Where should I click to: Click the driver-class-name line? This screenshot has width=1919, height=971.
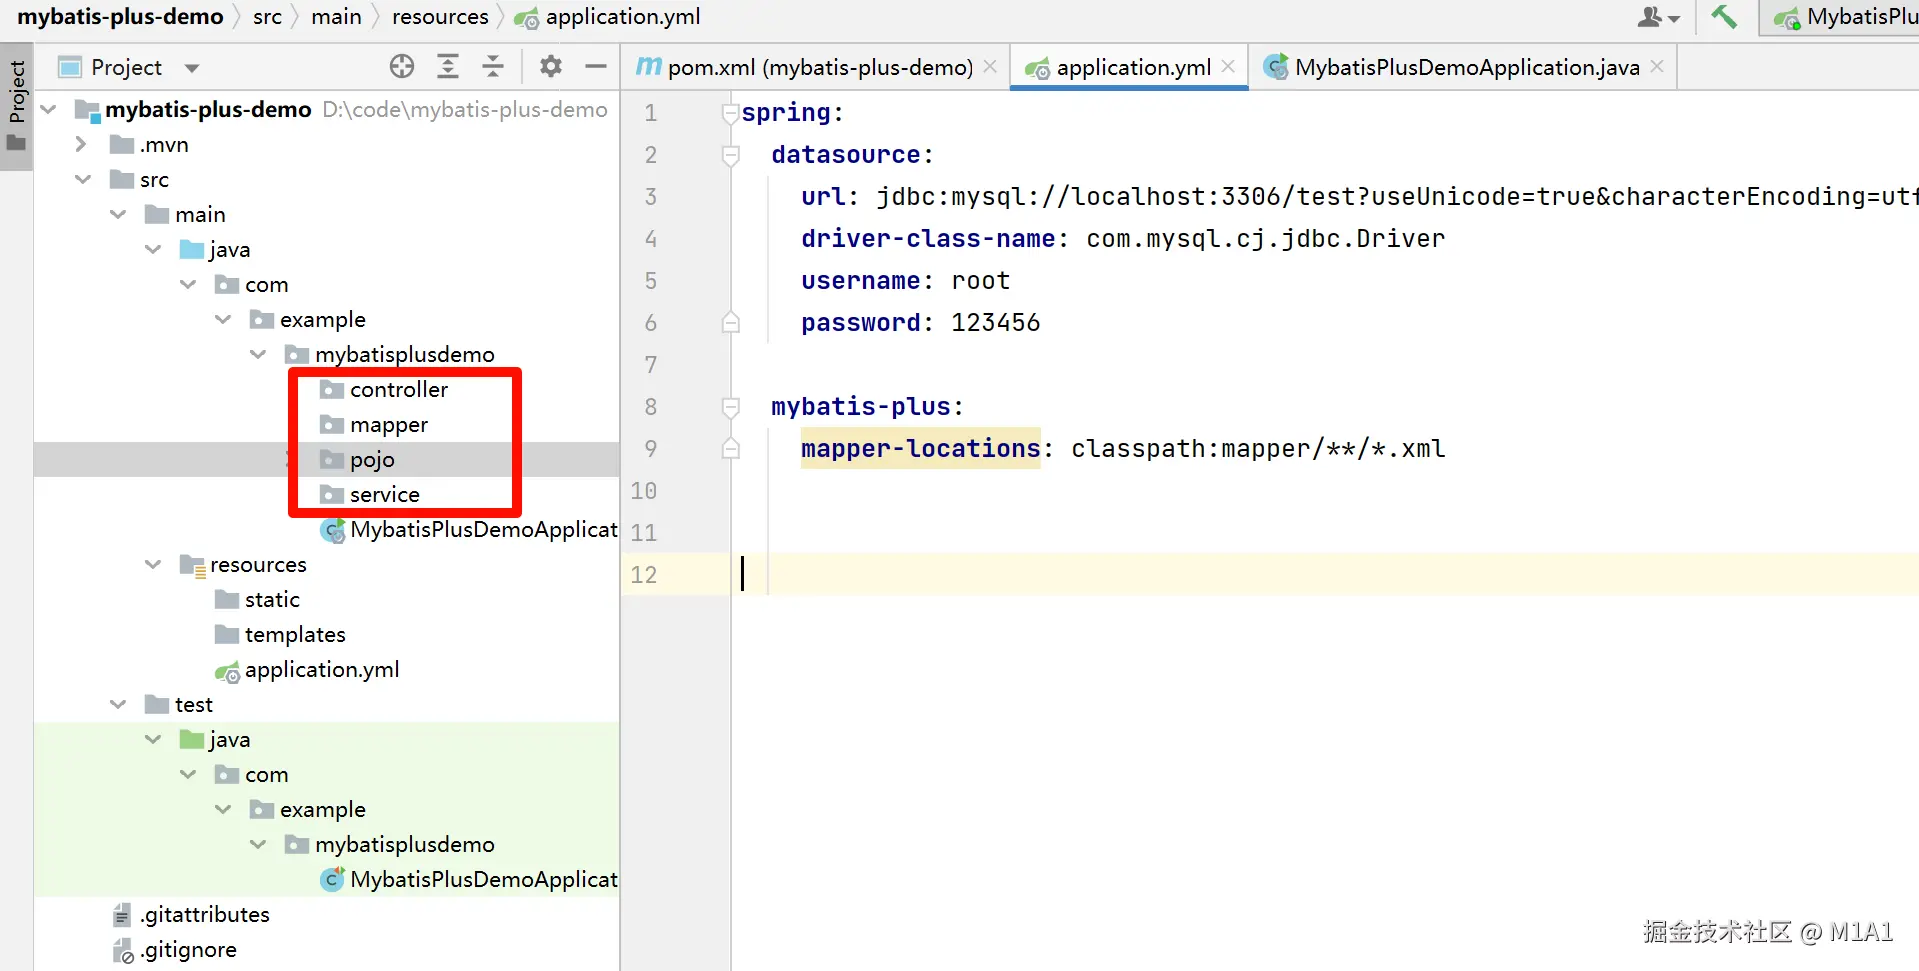1122,238
